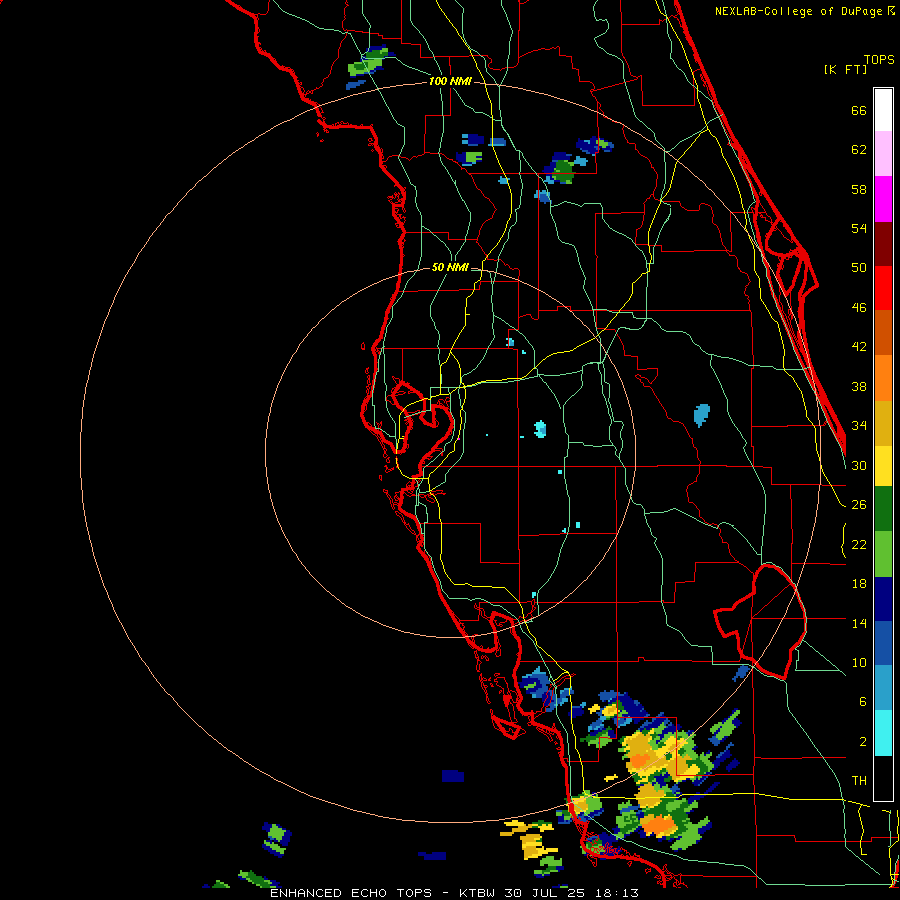
Task: Pick the dark orange legend swatch
Action: tap(883, 333)
